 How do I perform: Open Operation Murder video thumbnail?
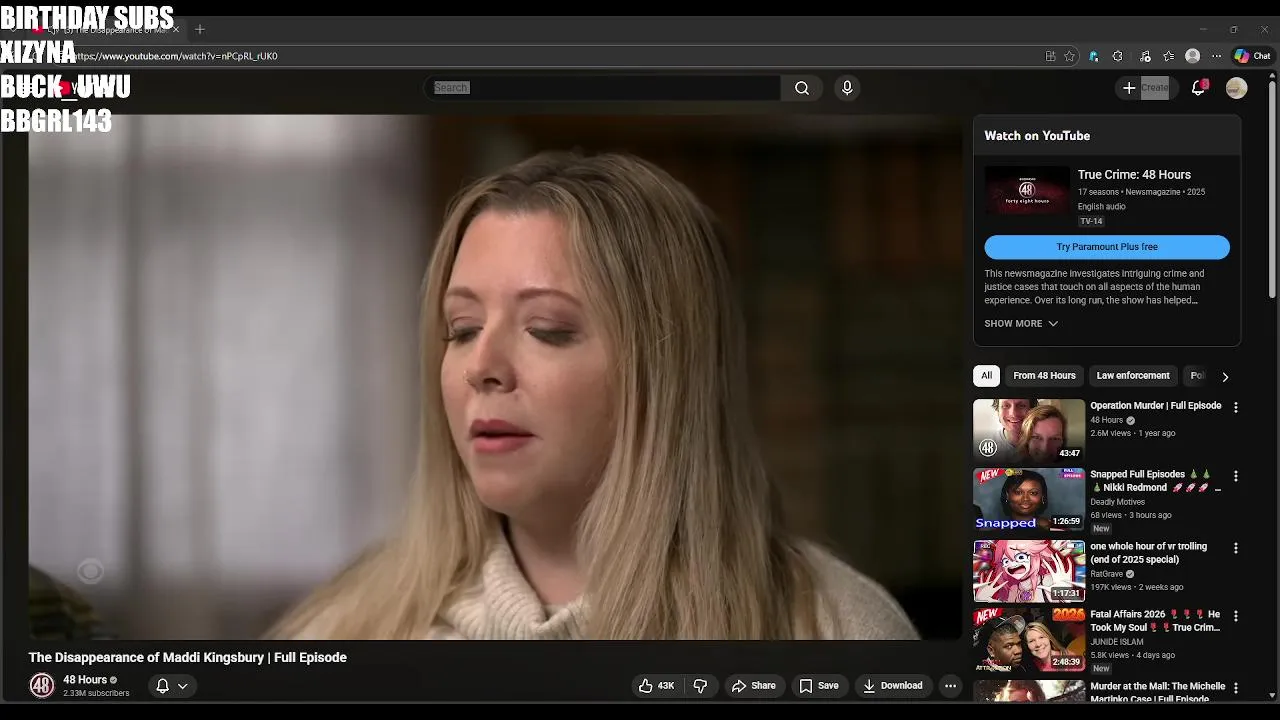[1029, 430]
